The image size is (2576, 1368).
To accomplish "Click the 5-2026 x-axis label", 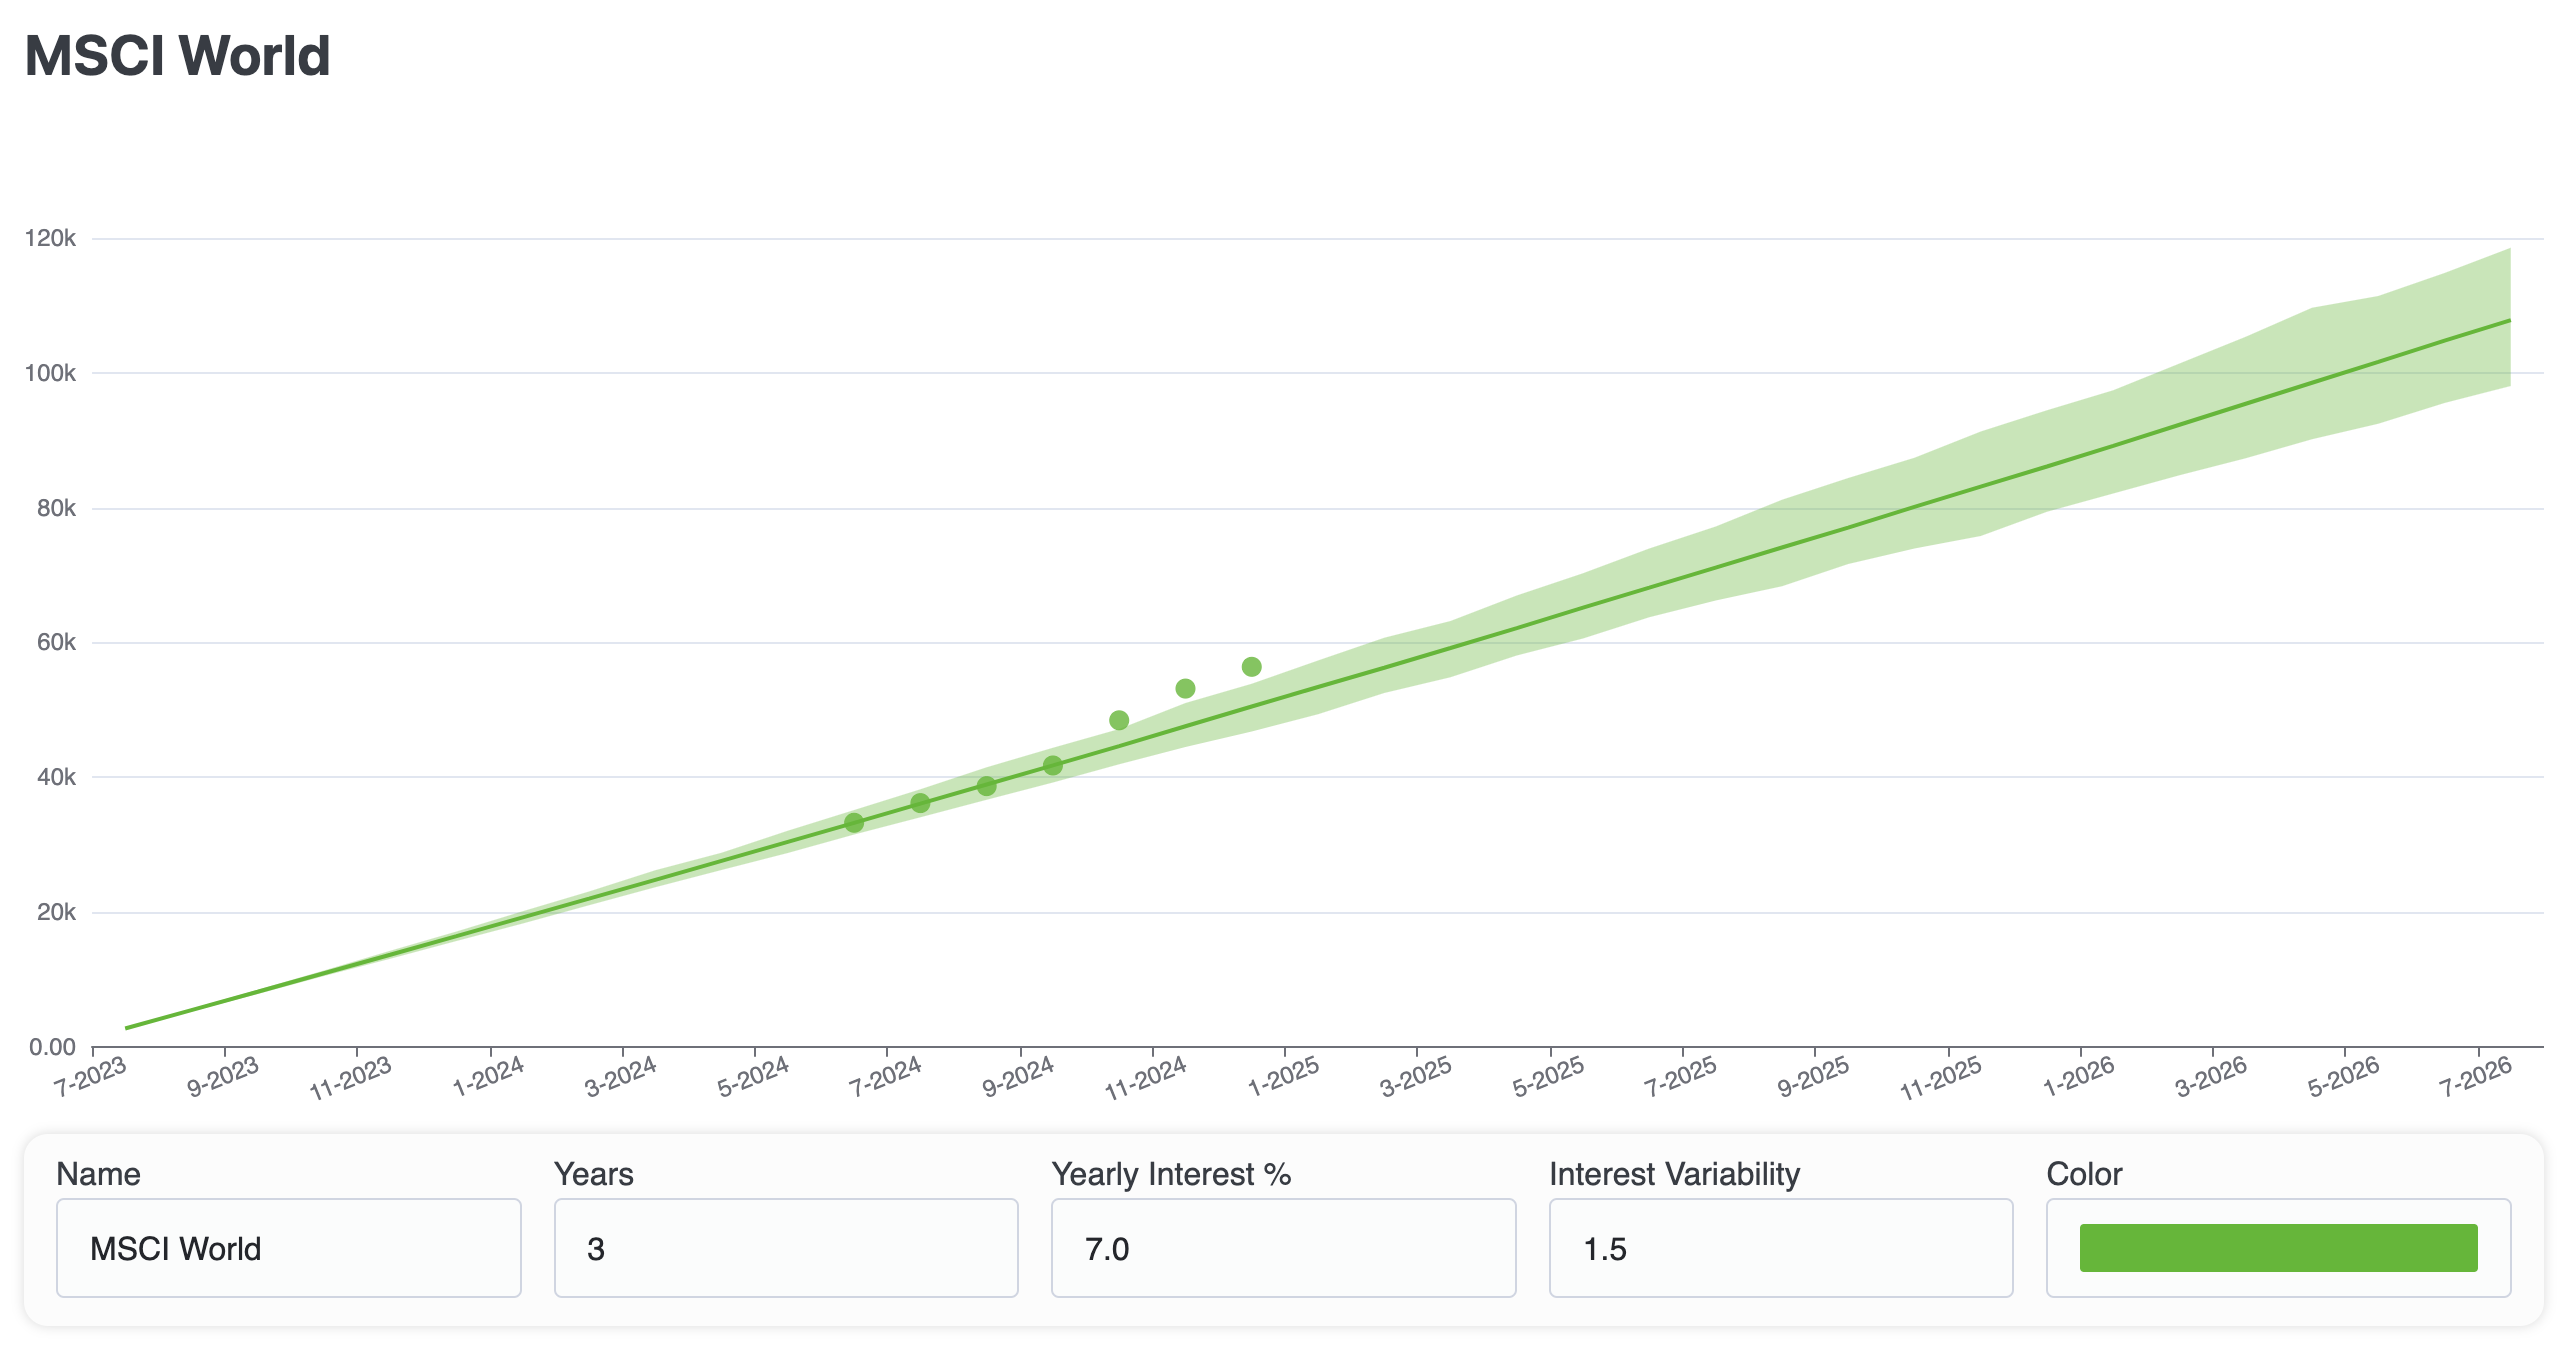I will 2343,1077.
